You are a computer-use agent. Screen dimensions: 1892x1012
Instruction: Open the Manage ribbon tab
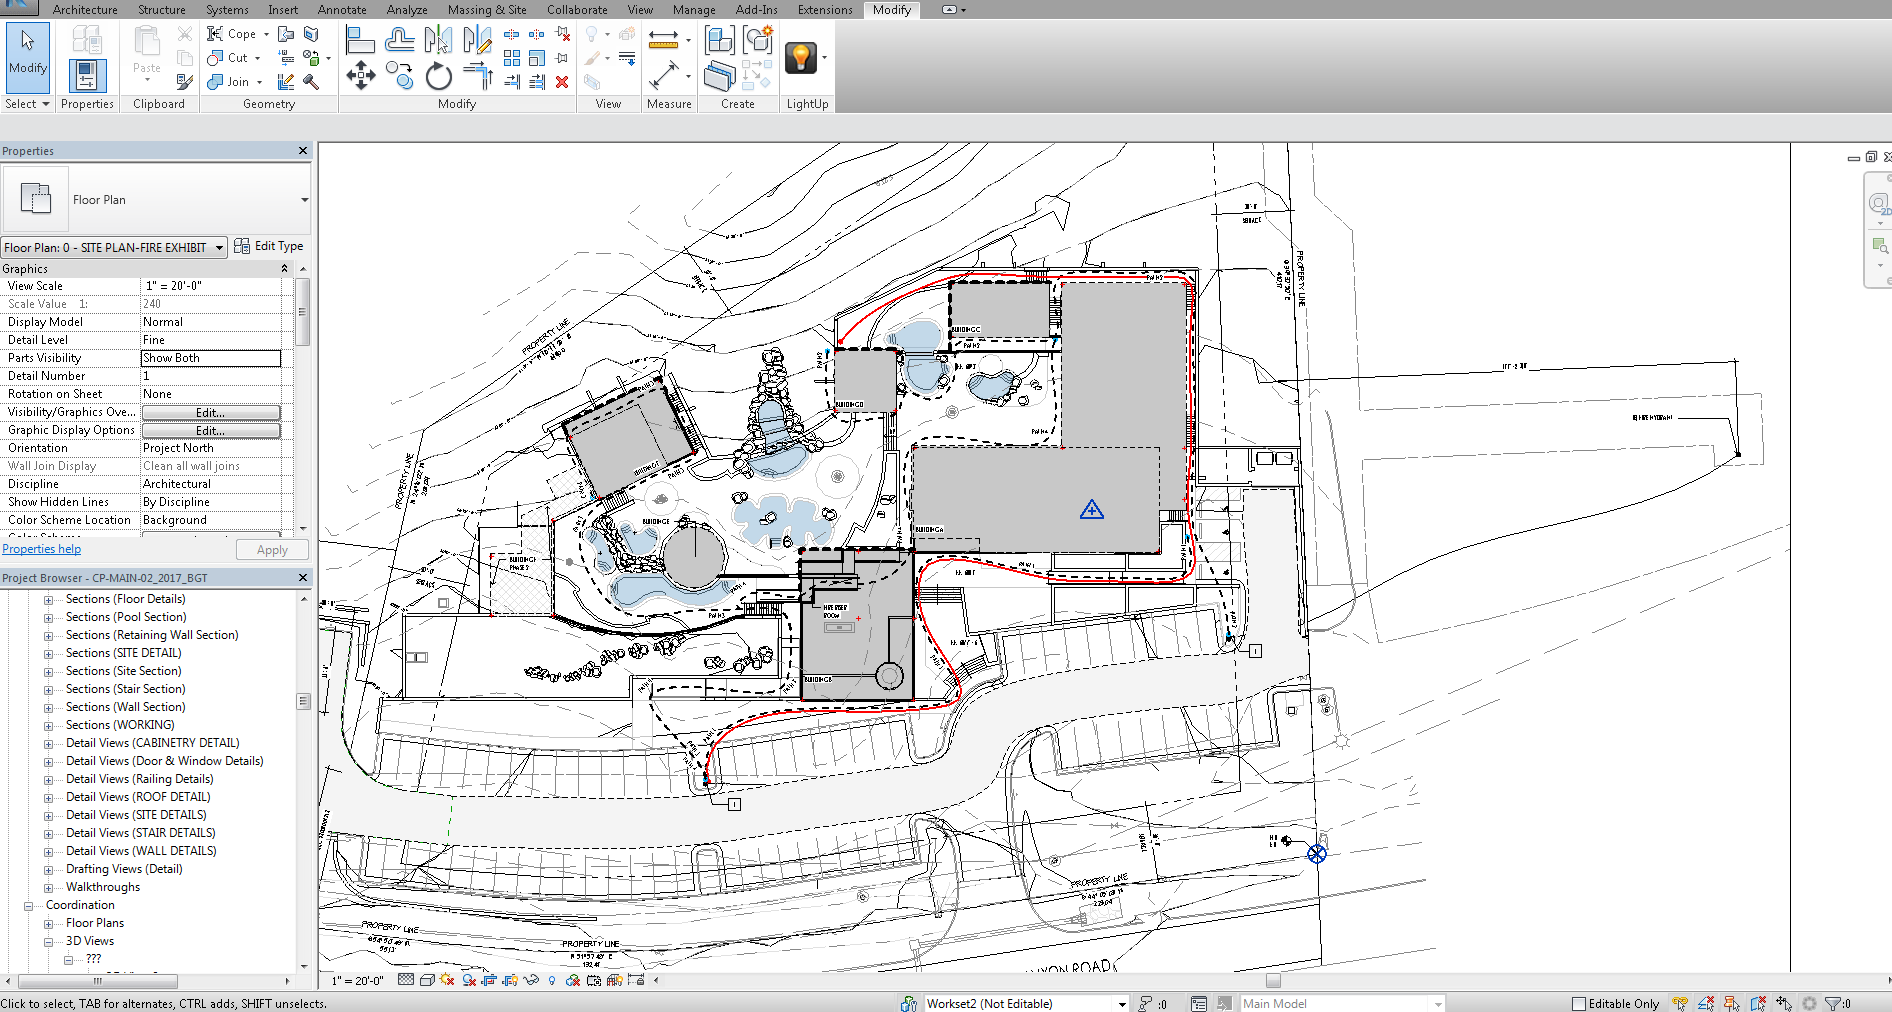(x=694, y=10)
